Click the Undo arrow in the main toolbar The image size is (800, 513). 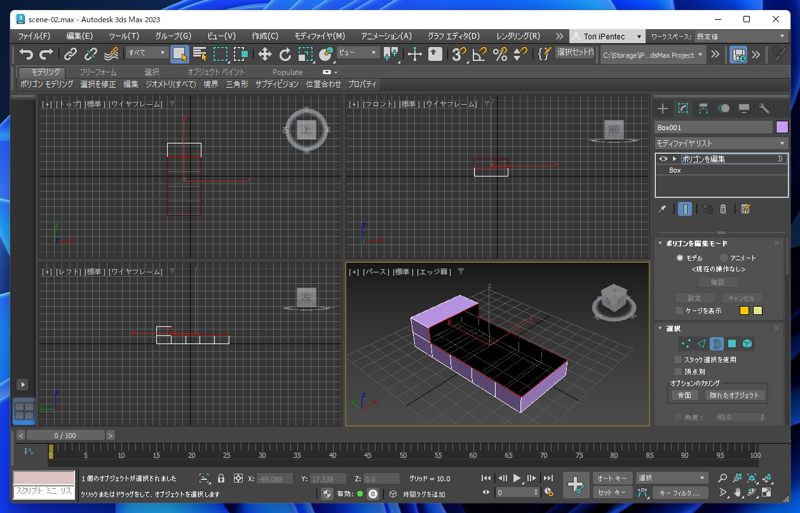pos(26,54)
